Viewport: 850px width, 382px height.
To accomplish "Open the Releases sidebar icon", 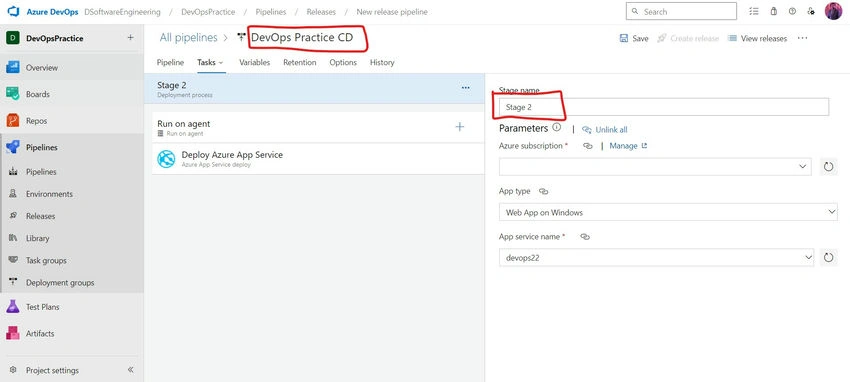I will tap(14, 216).
